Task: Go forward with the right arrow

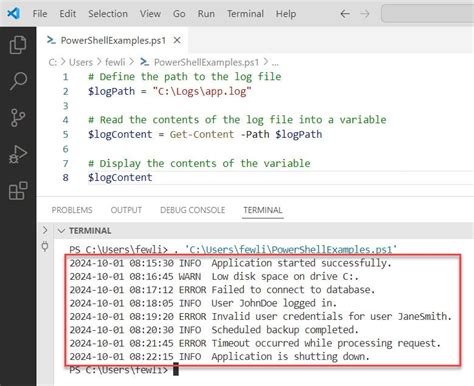Action: point(365,14)
